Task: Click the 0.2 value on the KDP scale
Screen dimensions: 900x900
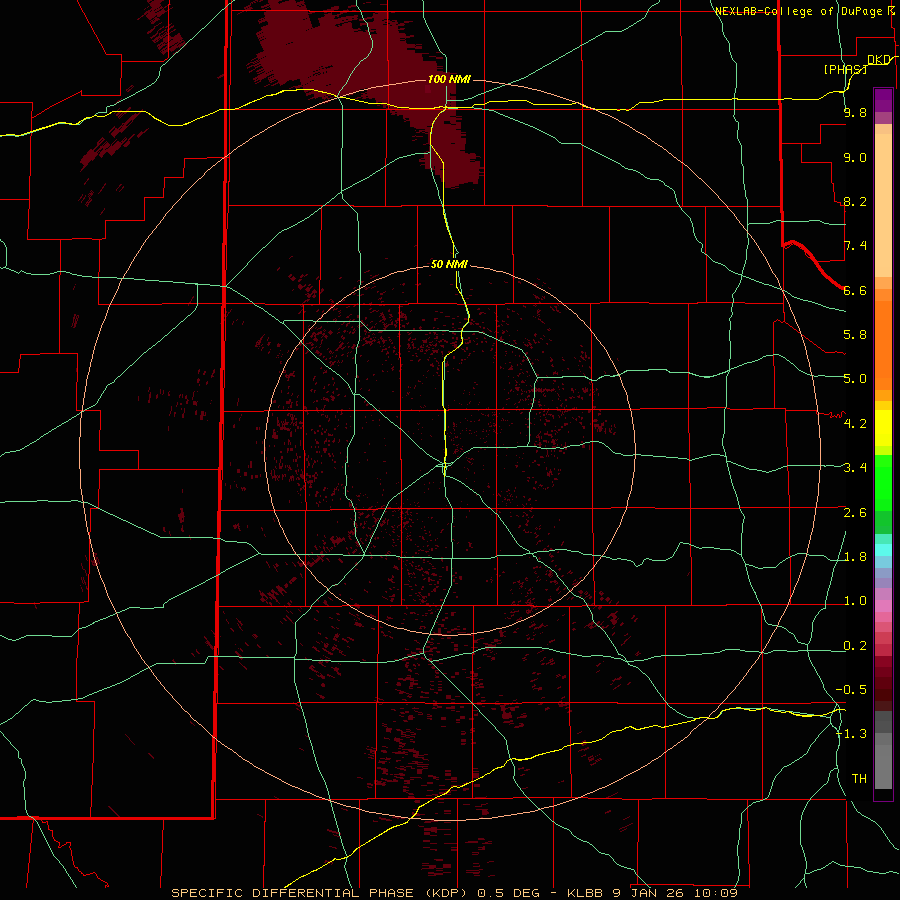Action: tap(855, 646)
